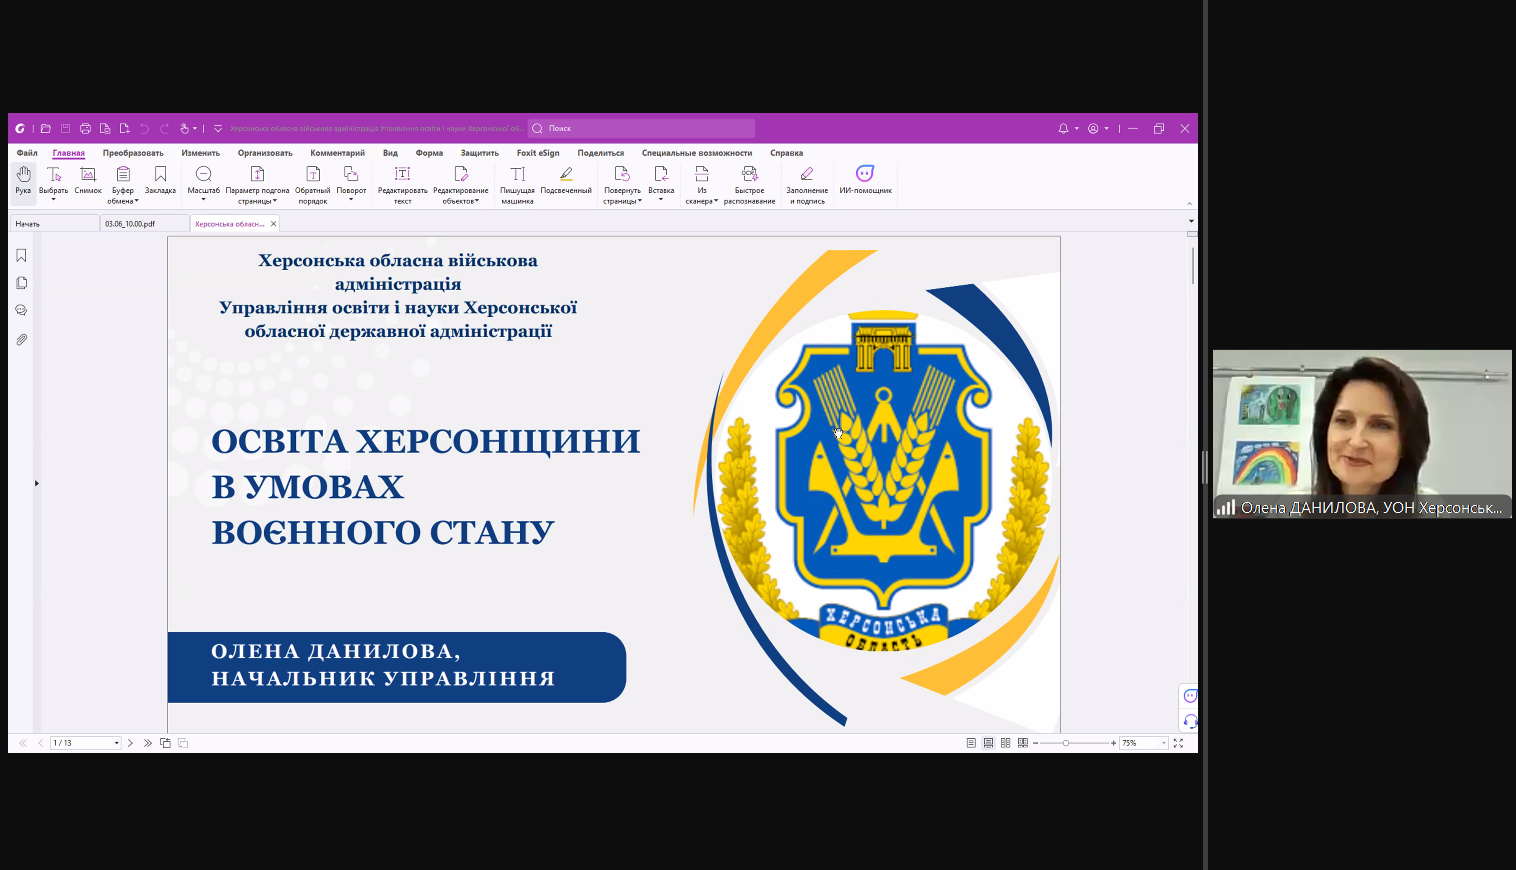The width and height of the screenshot is (1516, 870).
Task: Toggle full screen reading mode icon
Action: point(1178,743)
